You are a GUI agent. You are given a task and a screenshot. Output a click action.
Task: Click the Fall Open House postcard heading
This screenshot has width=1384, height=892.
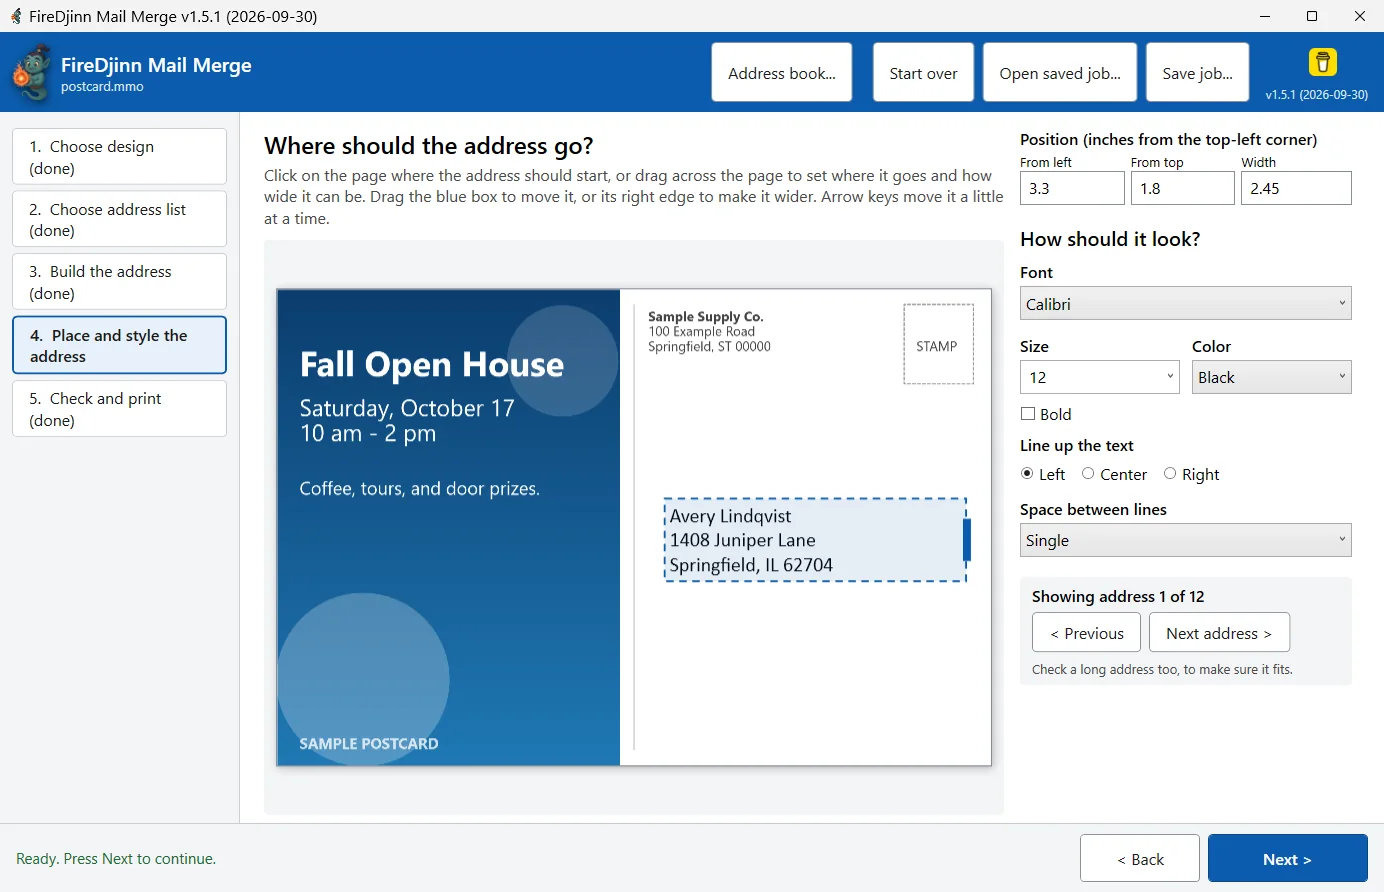432,365
